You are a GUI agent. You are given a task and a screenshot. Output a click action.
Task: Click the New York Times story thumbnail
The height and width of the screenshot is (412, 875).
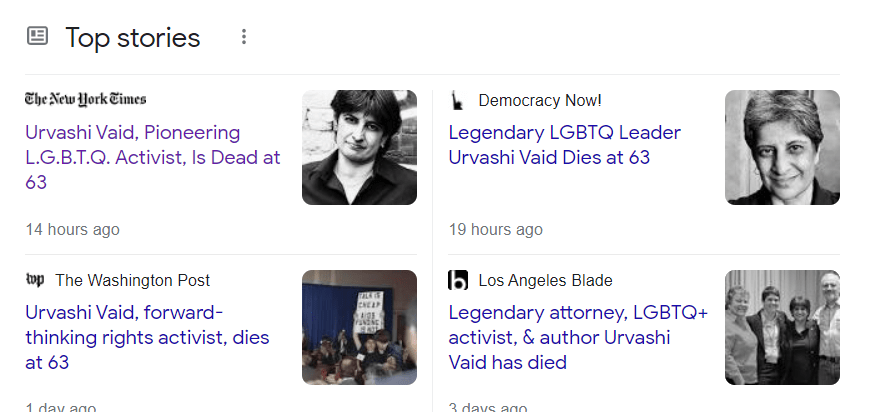point(359,147)
